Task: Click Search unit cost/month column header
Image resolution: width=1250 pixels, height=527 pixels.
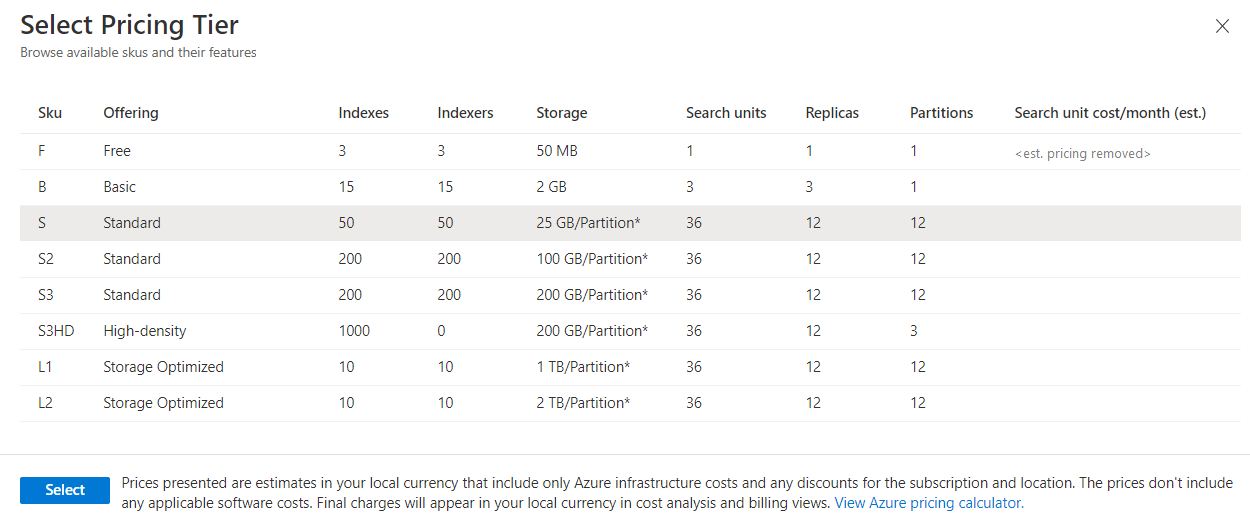Action: coord(1110,113)
